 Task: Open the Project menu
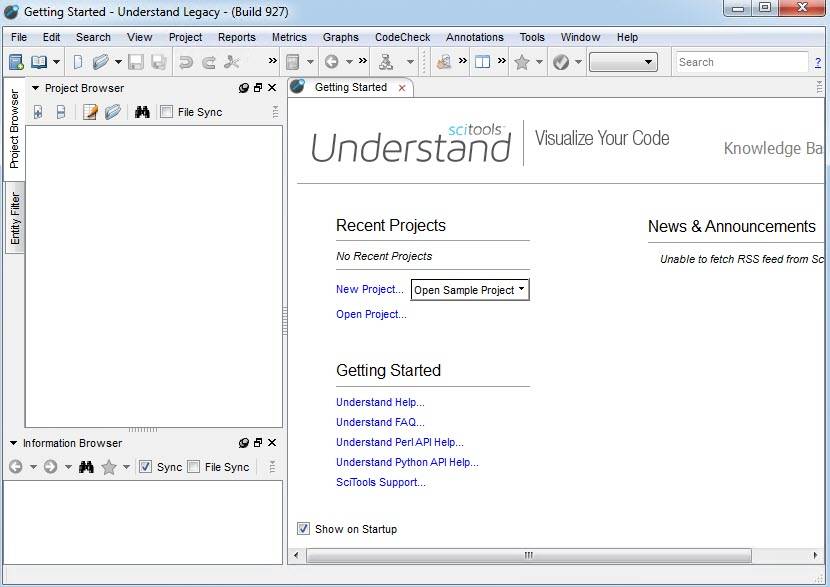[x=185, y=37]
